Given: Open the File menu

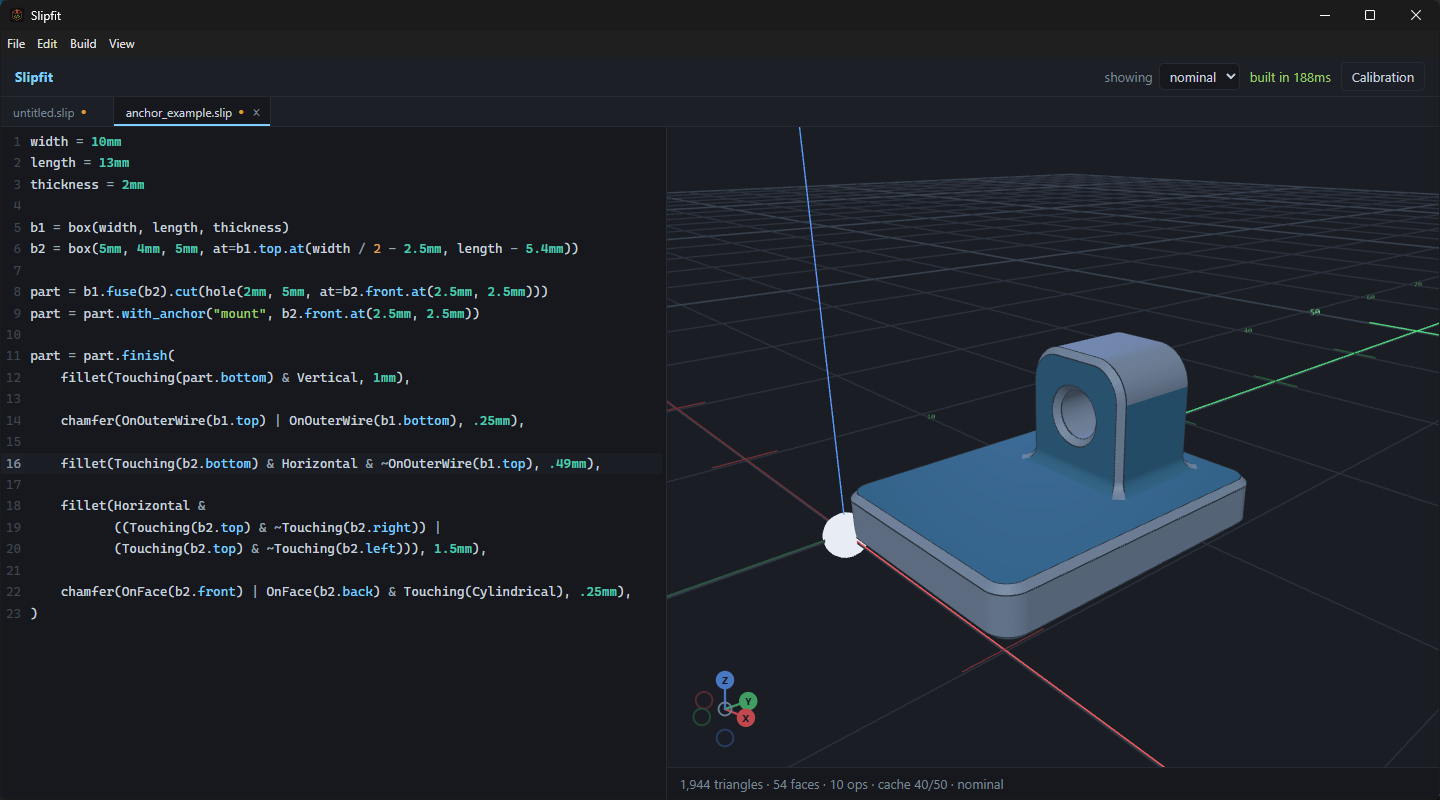Looking at the screenshot, I should [x=16, y=44].
